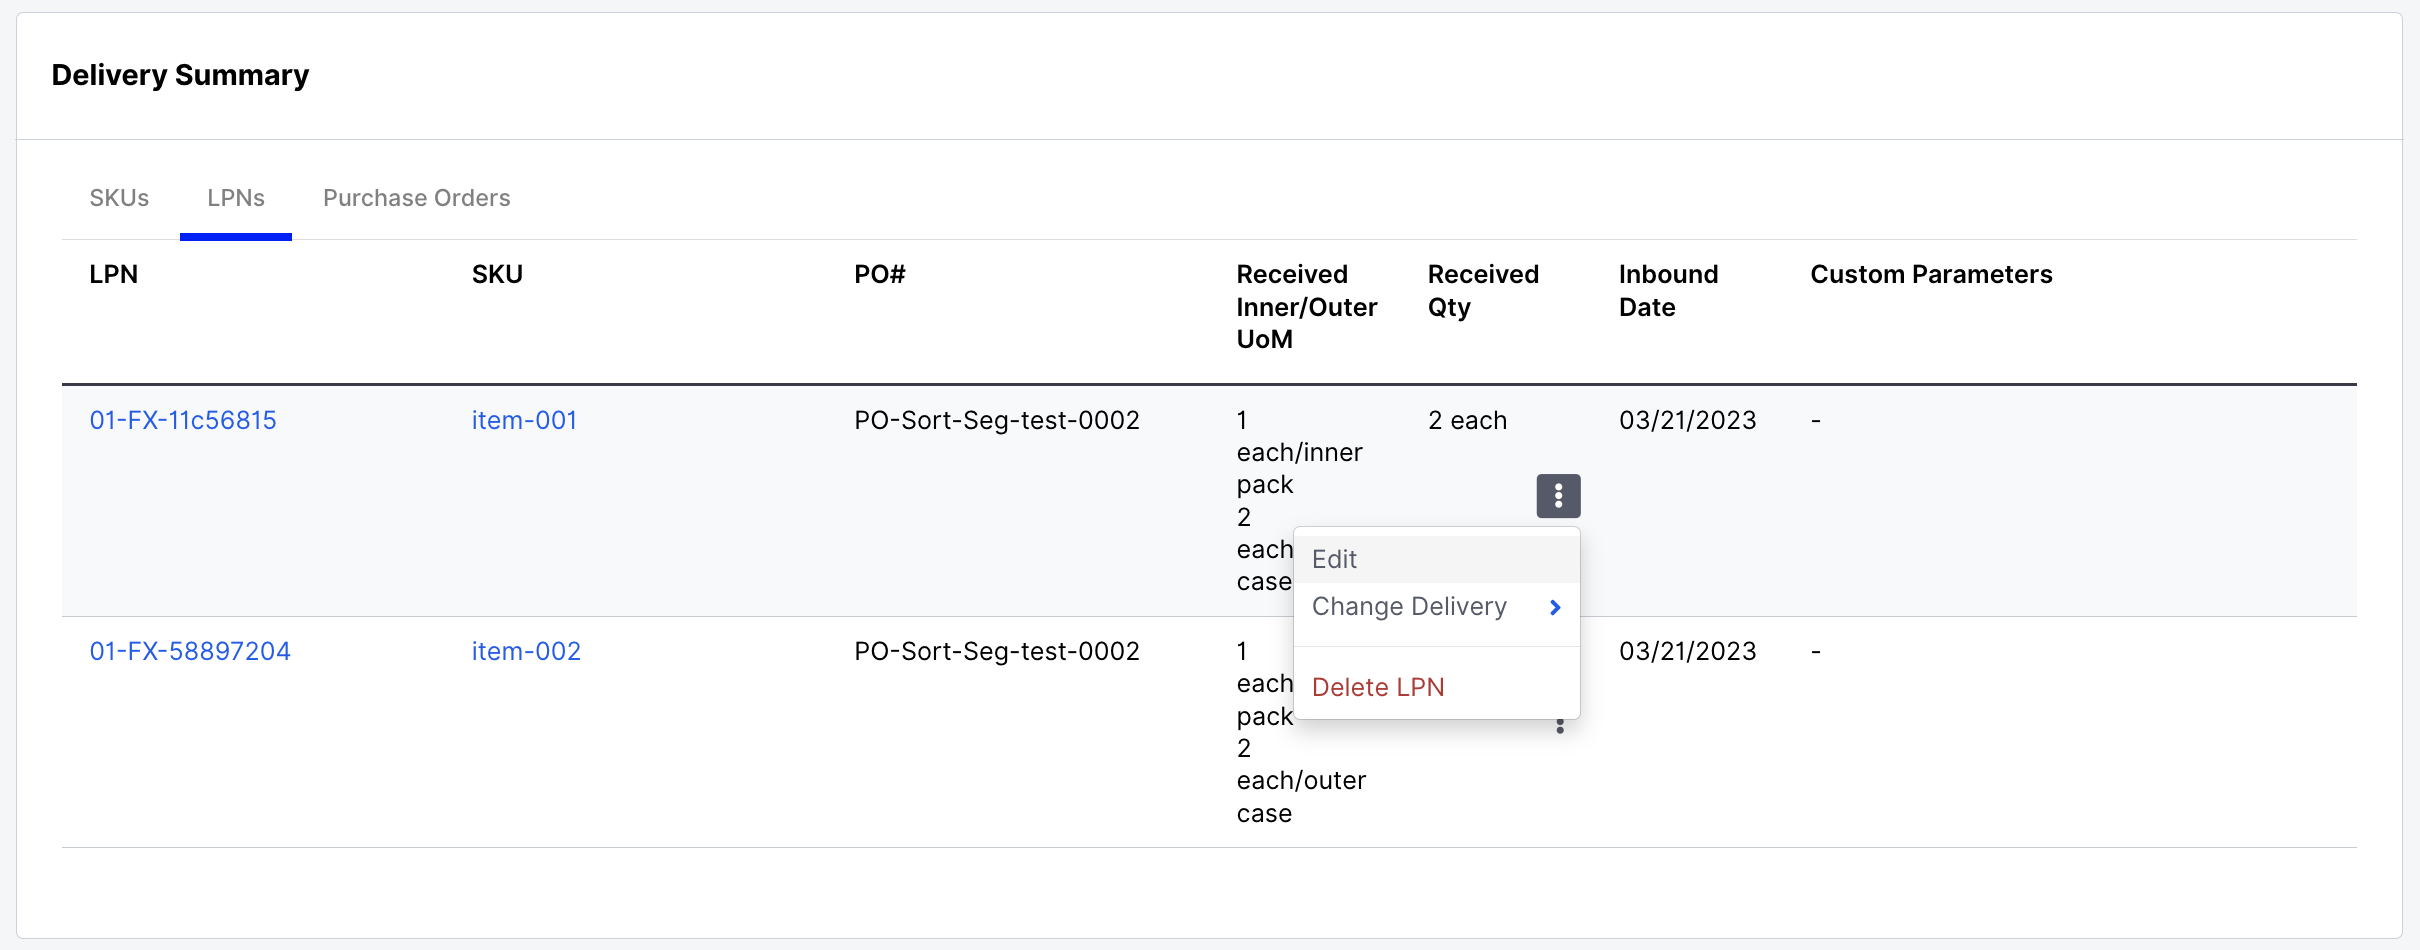Switch to the SKUs tab

click(119, 198)
